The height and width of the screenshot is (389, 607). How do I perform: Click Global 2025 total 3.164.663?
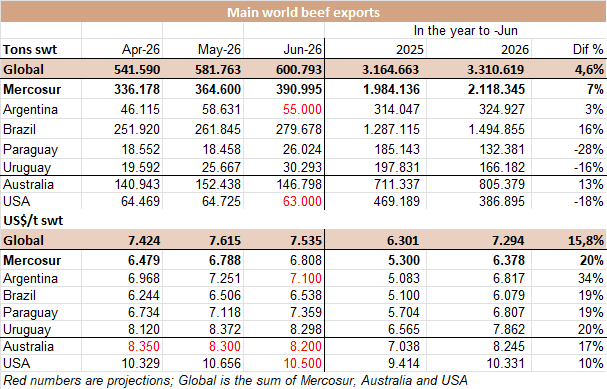[x=390, y=70]
